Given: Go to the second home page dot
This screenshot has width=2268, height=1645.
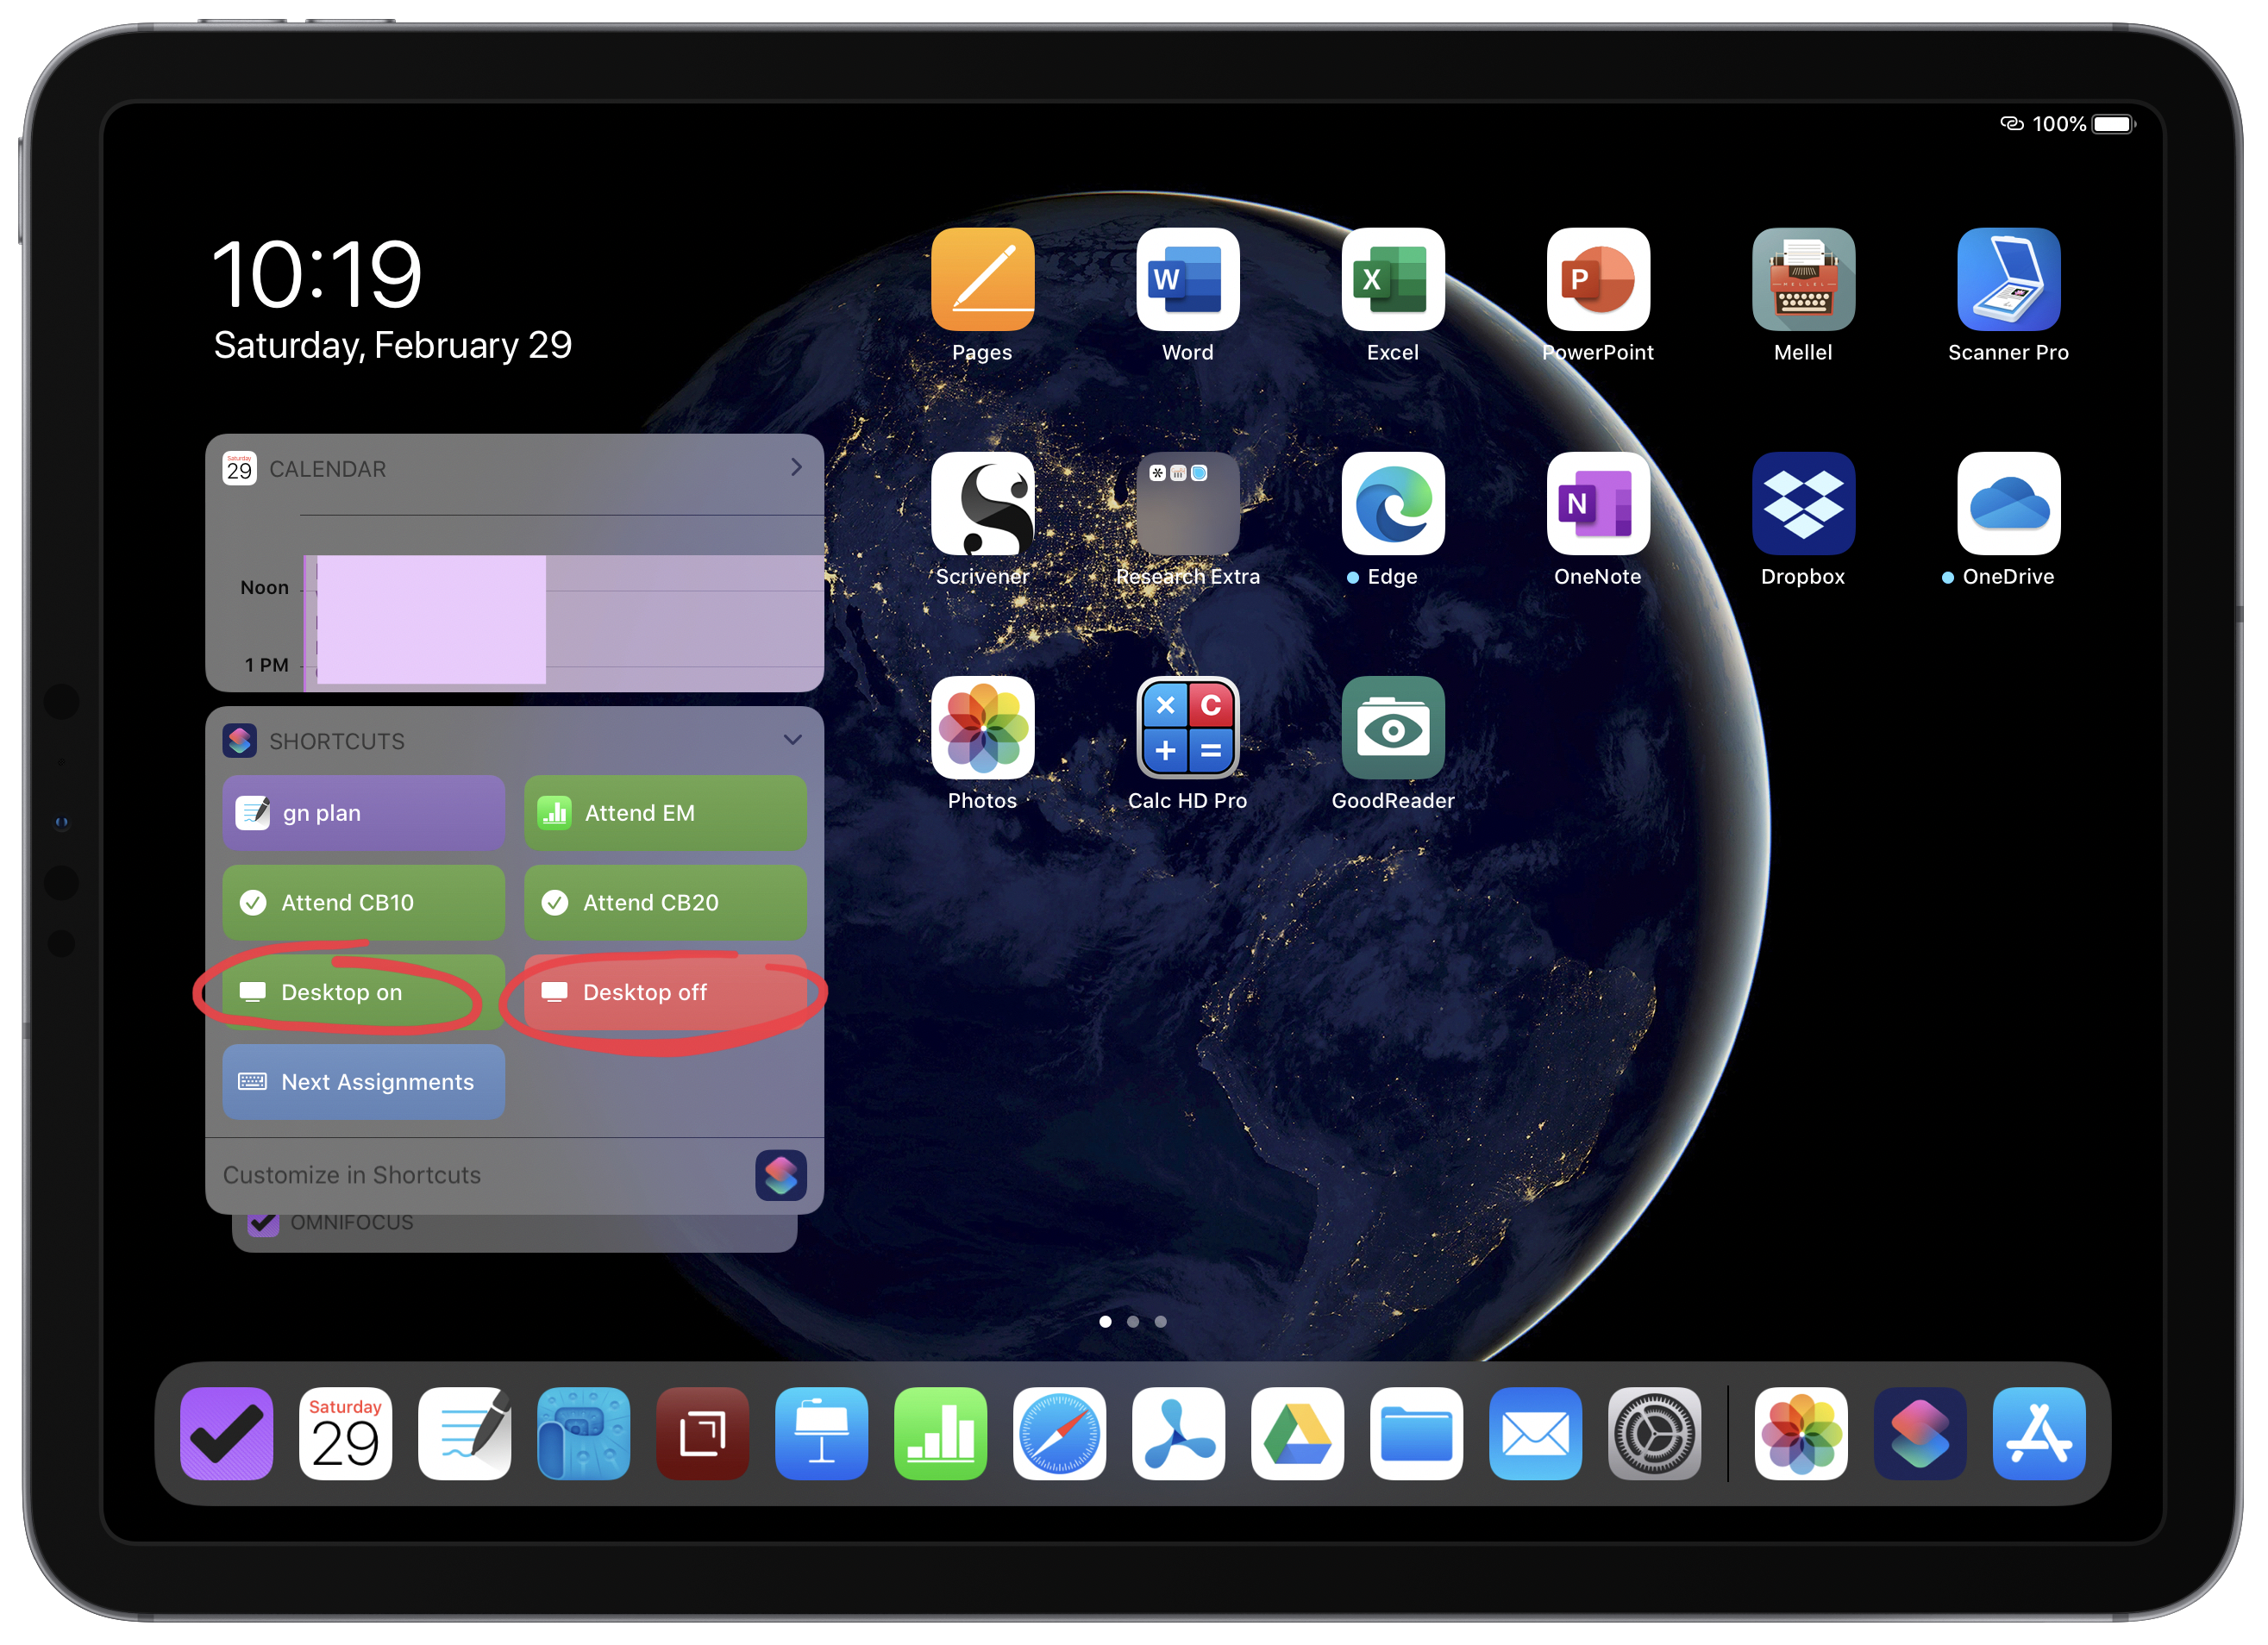Looking at the screenshot, I should [1132, 1321].
